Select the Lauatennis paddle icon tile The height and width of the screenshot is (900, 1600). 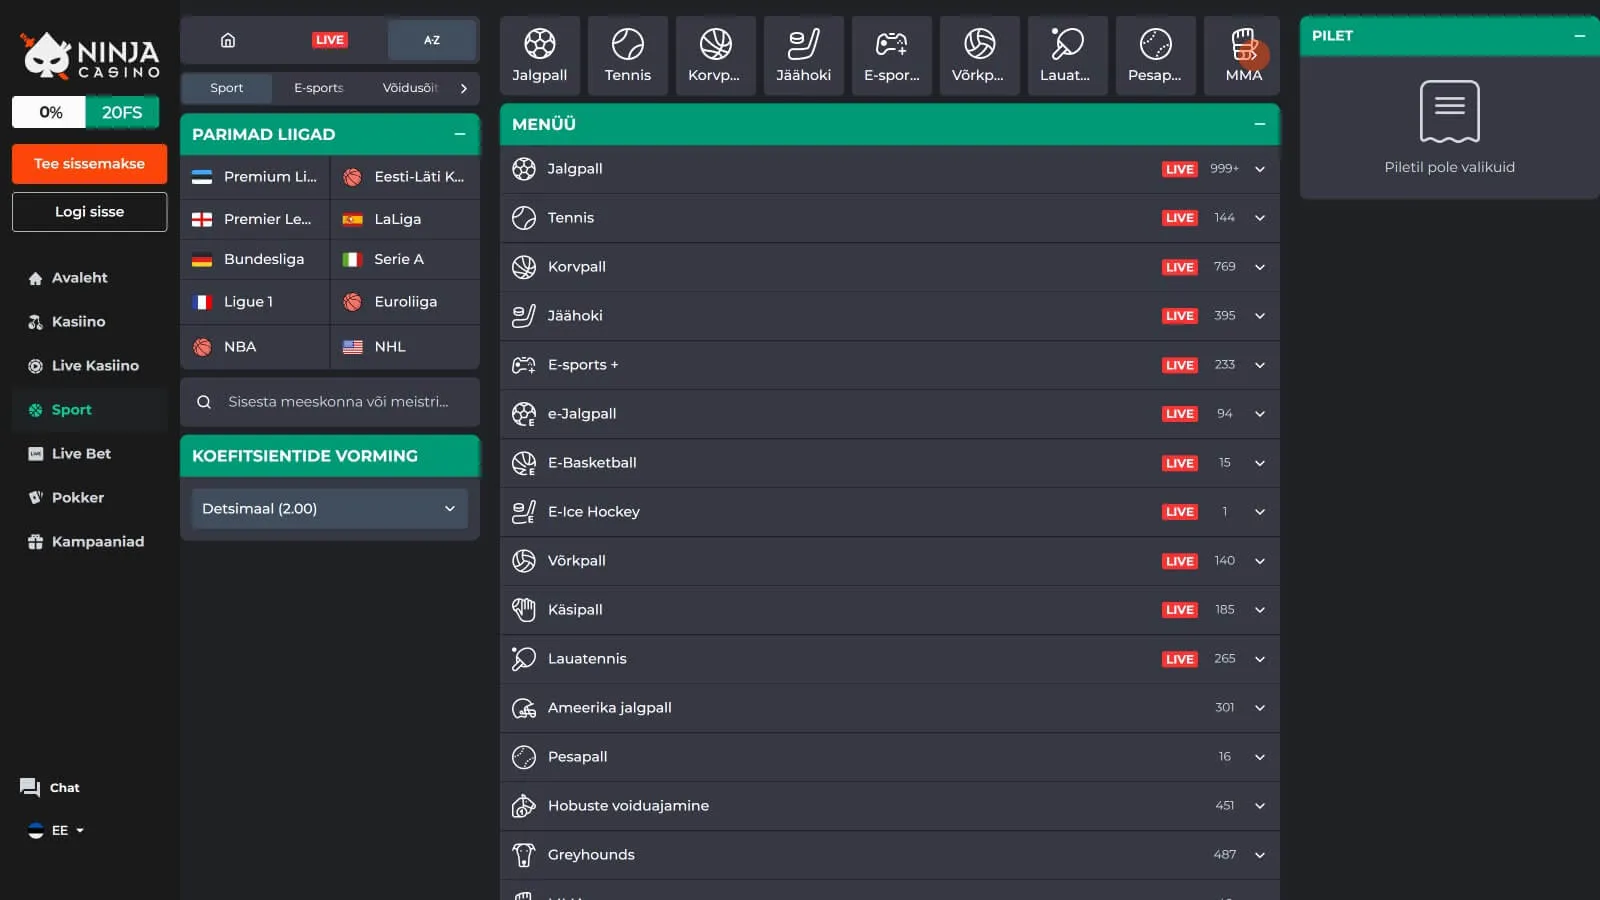tap(1065, 55)
